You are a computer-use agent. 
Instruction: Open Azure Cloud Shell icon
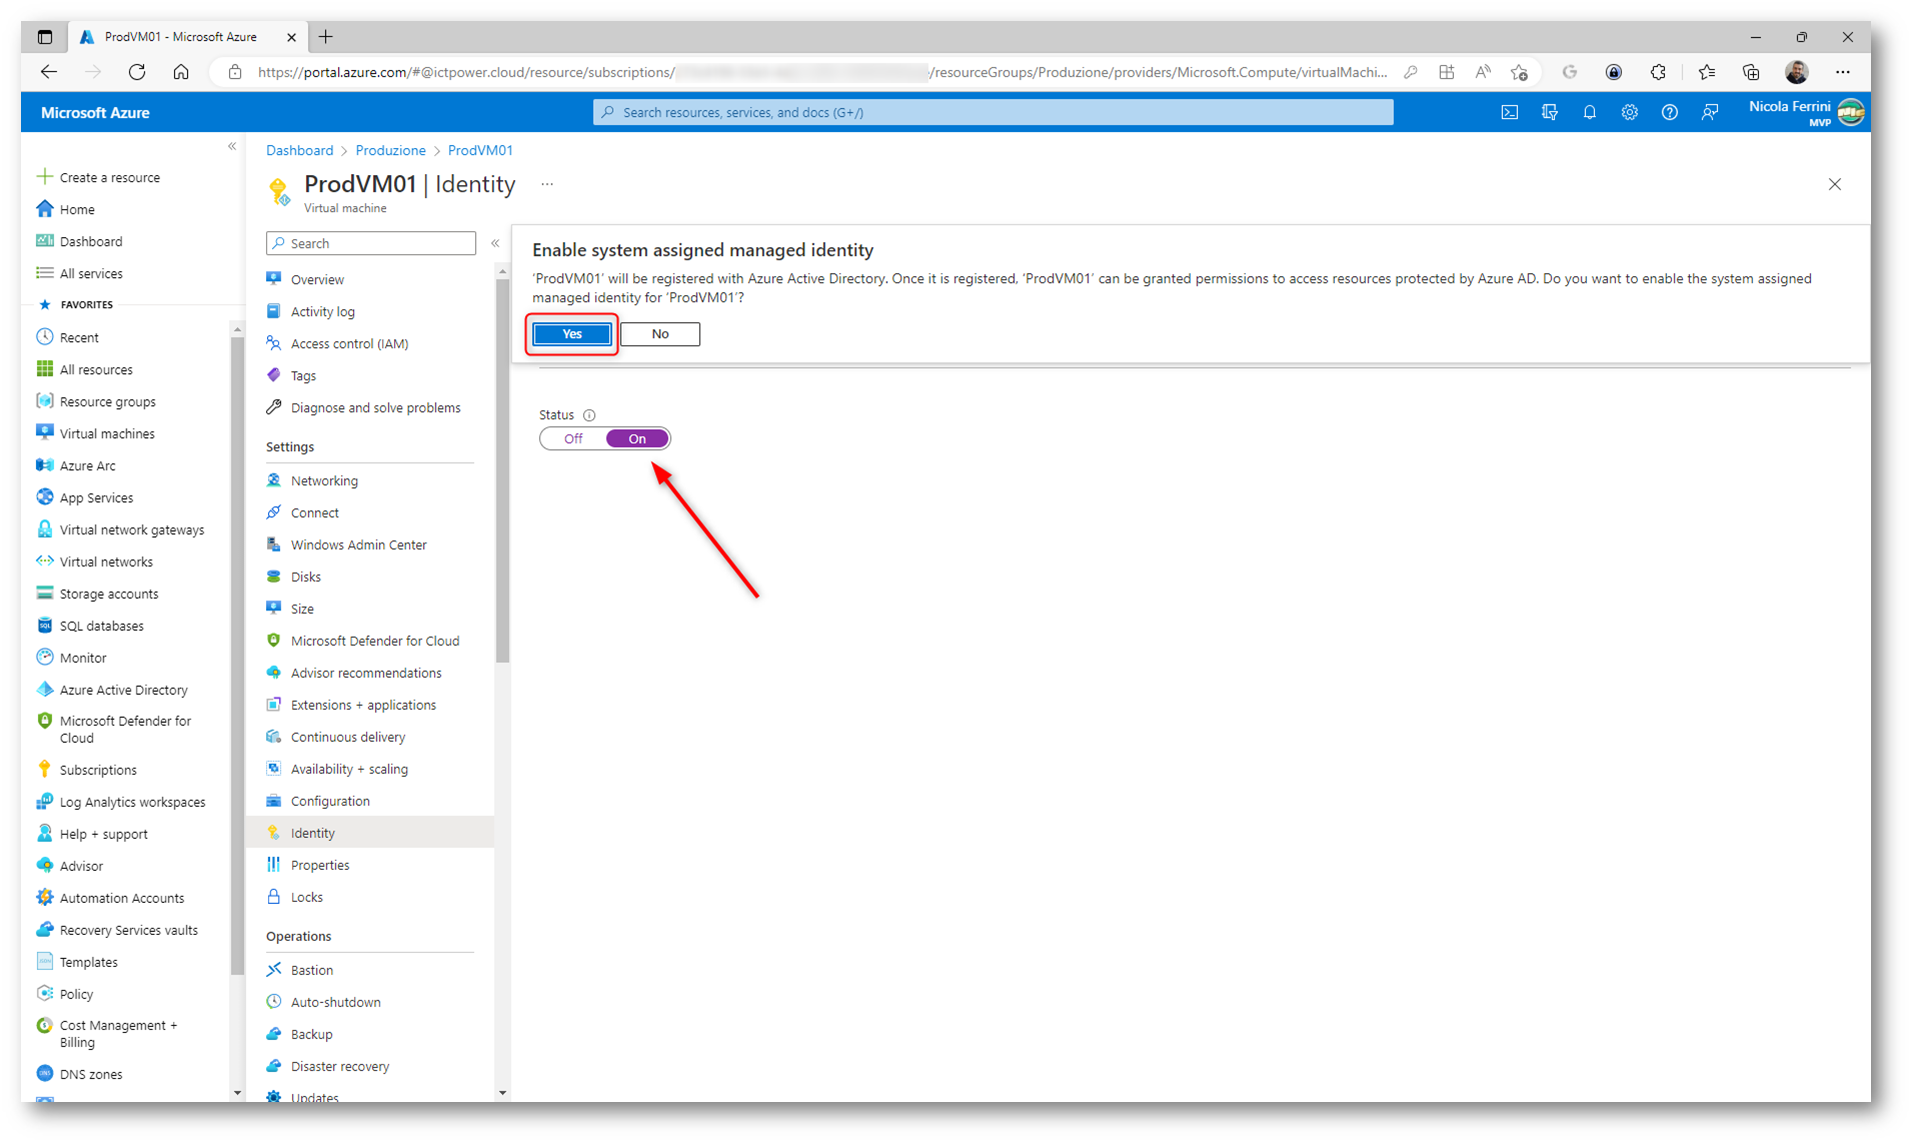click(x=1509, y=113)
